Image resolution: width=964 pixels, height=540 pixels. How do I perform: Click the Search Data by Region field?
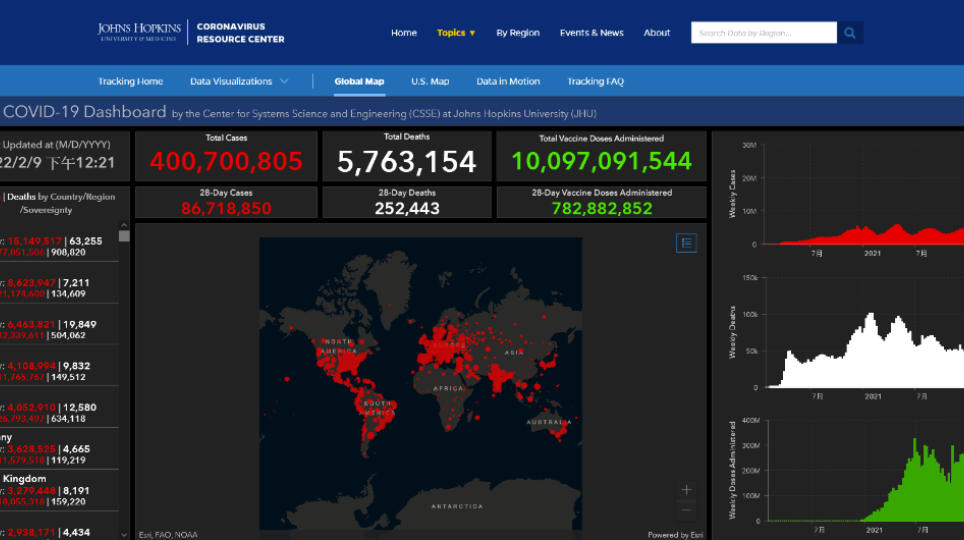pyautogui.click(x=763, y=33)
